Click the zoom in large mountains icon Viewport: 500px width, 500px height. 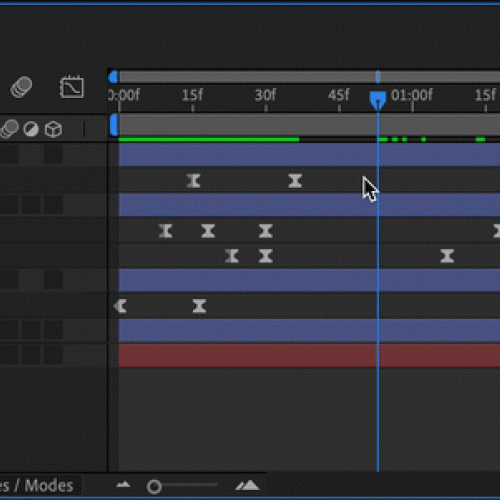(247, 485)
